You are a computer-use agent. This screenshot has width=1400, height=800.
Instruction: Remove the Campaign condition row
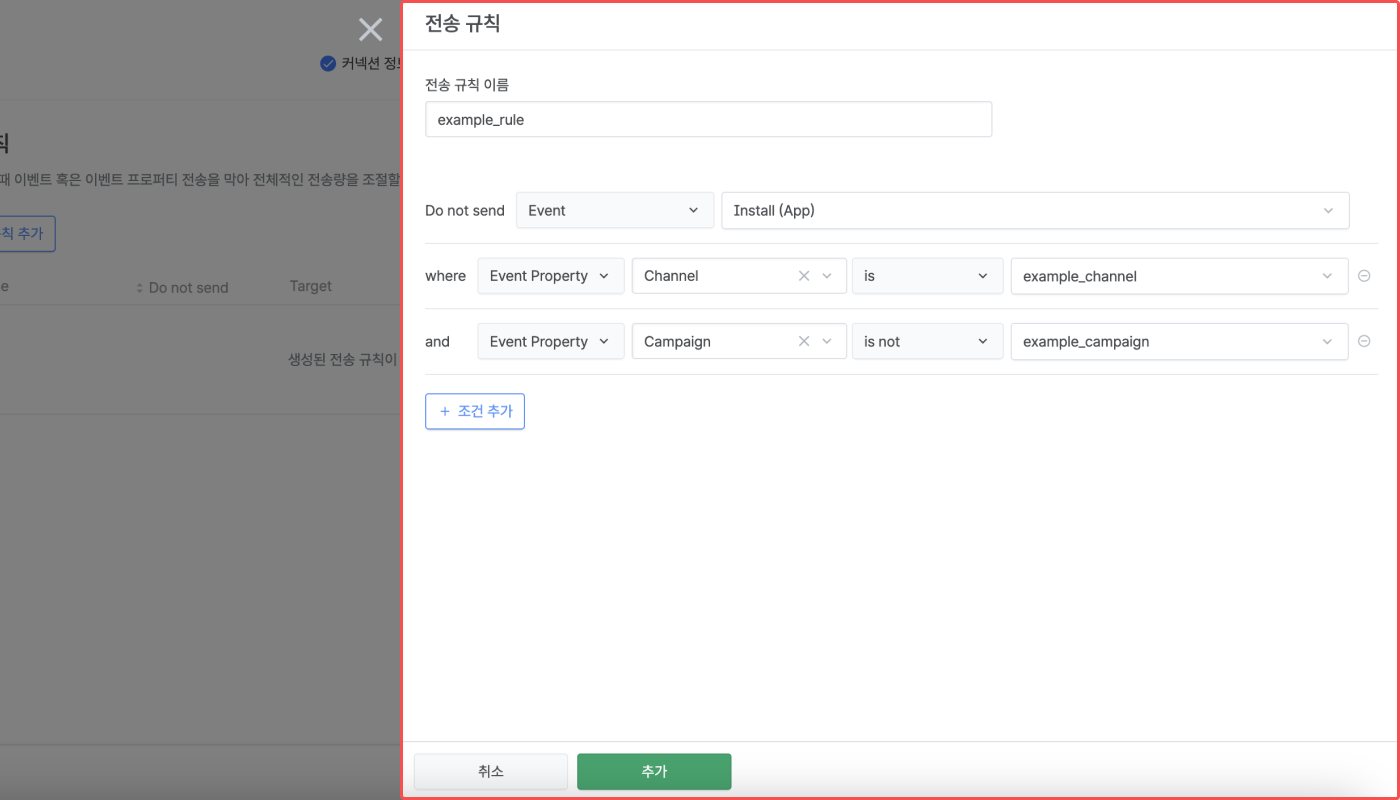tap(1364, 341)
